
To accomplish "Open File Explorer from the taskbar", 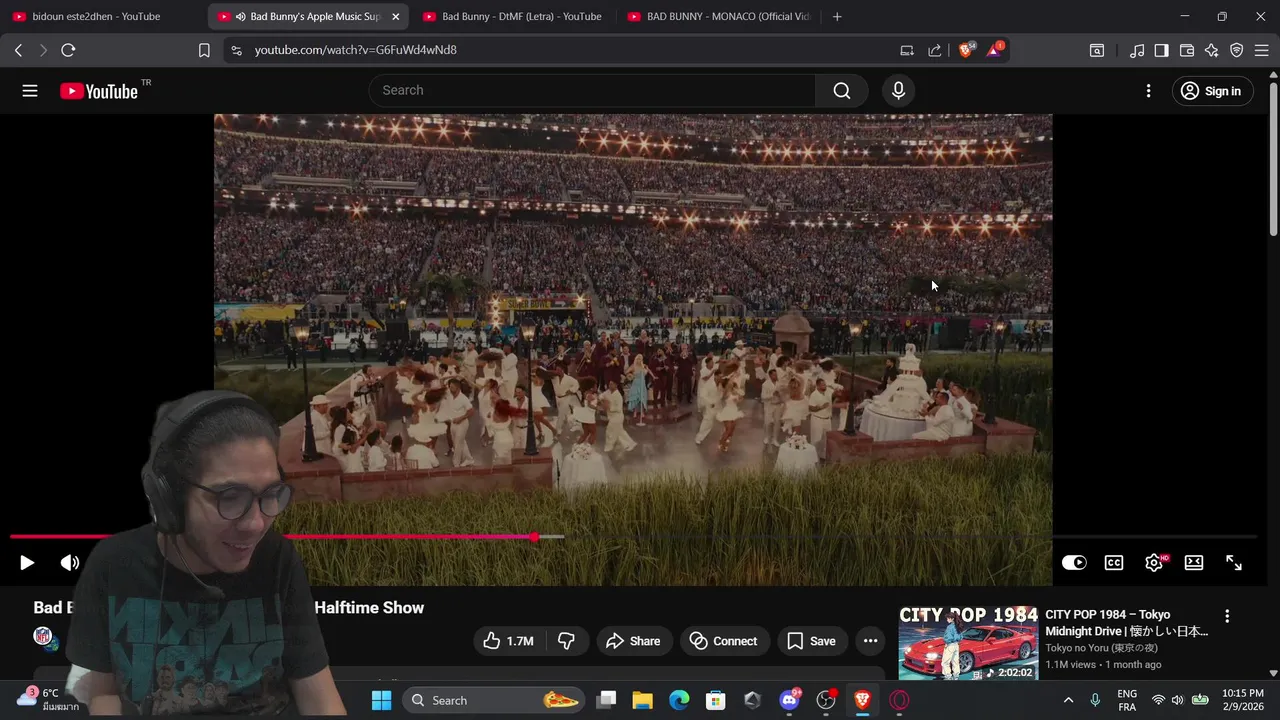I will pyautogui.click(x=642, y=700).
